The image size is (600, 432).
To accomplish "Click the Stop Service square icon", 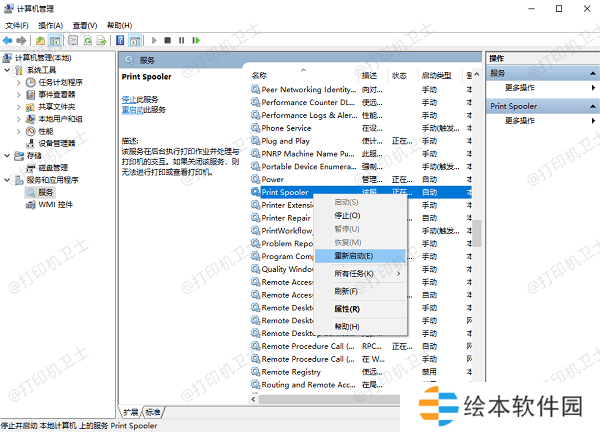I will pos(167,41).
